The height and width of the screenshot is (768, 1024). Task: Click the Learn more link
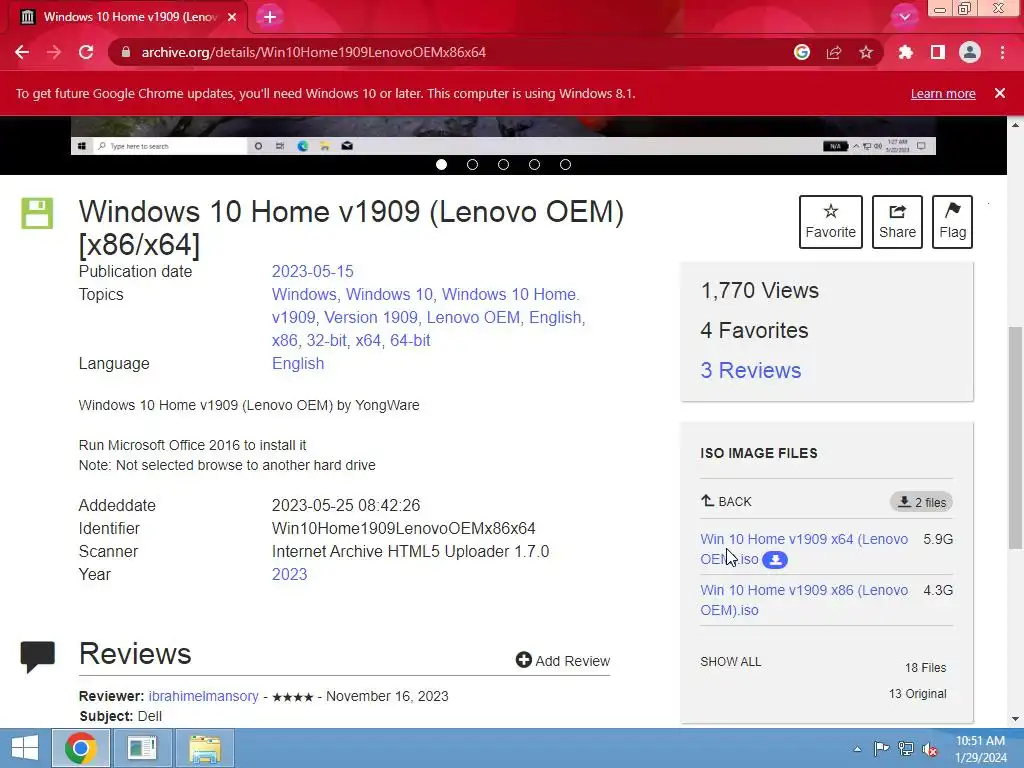click(943, 93)
